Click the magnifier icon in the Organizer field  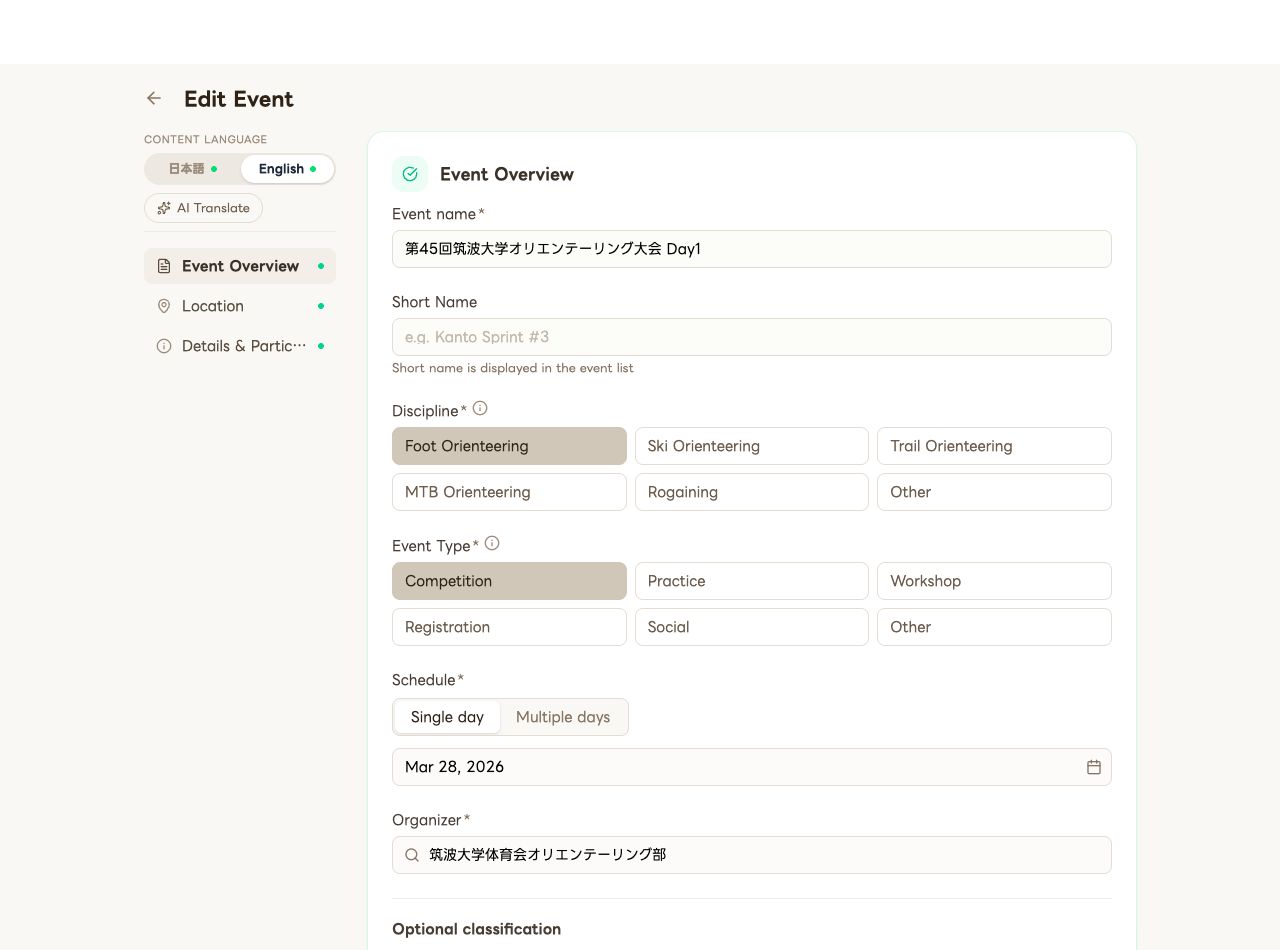click(x=411, y=855)
